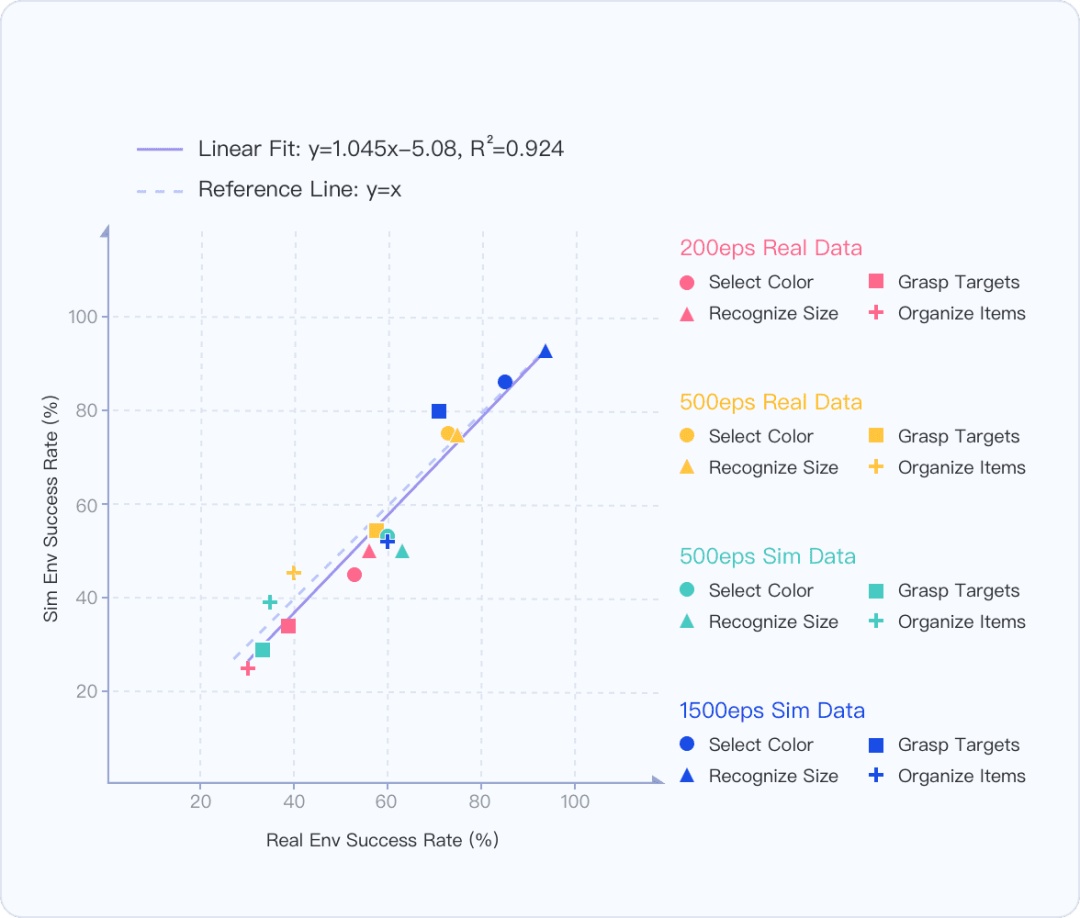Click the Reference Line y=x legend label

[299, 189]
